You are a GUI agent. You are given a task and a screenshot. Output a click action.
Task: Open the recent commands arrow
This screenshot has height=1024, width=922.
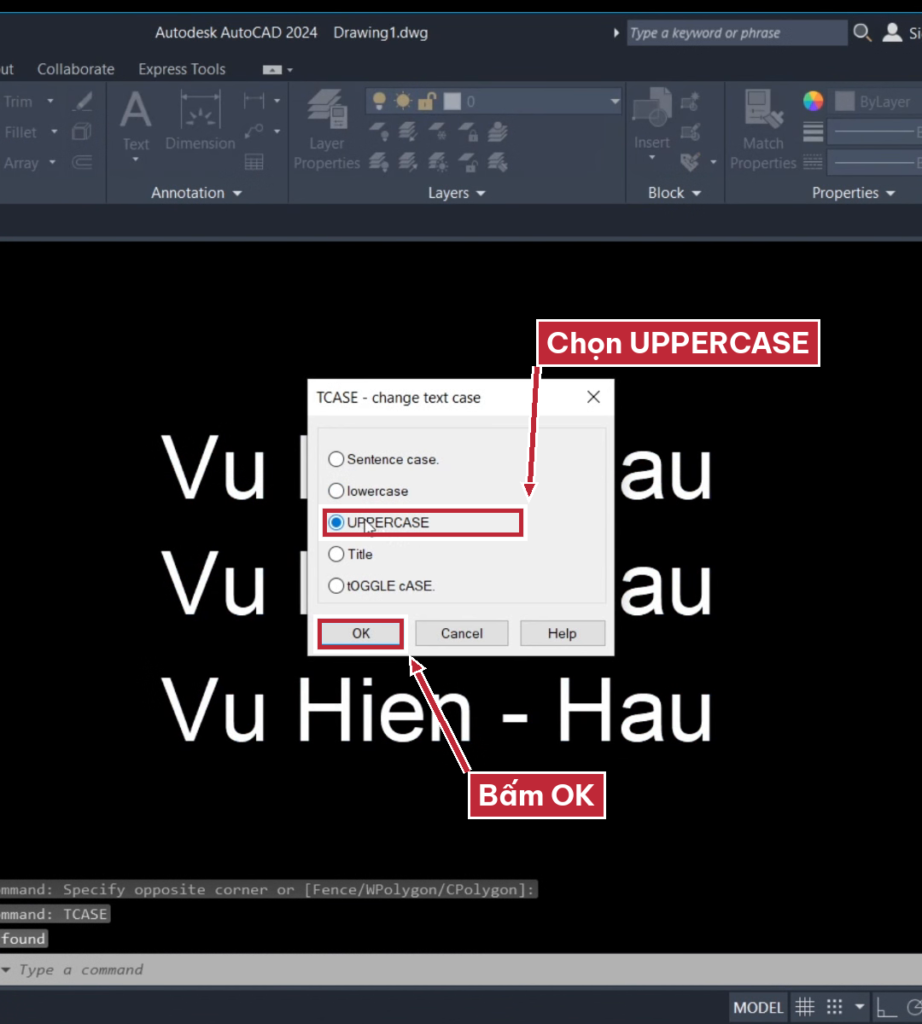tap(6, 970)
